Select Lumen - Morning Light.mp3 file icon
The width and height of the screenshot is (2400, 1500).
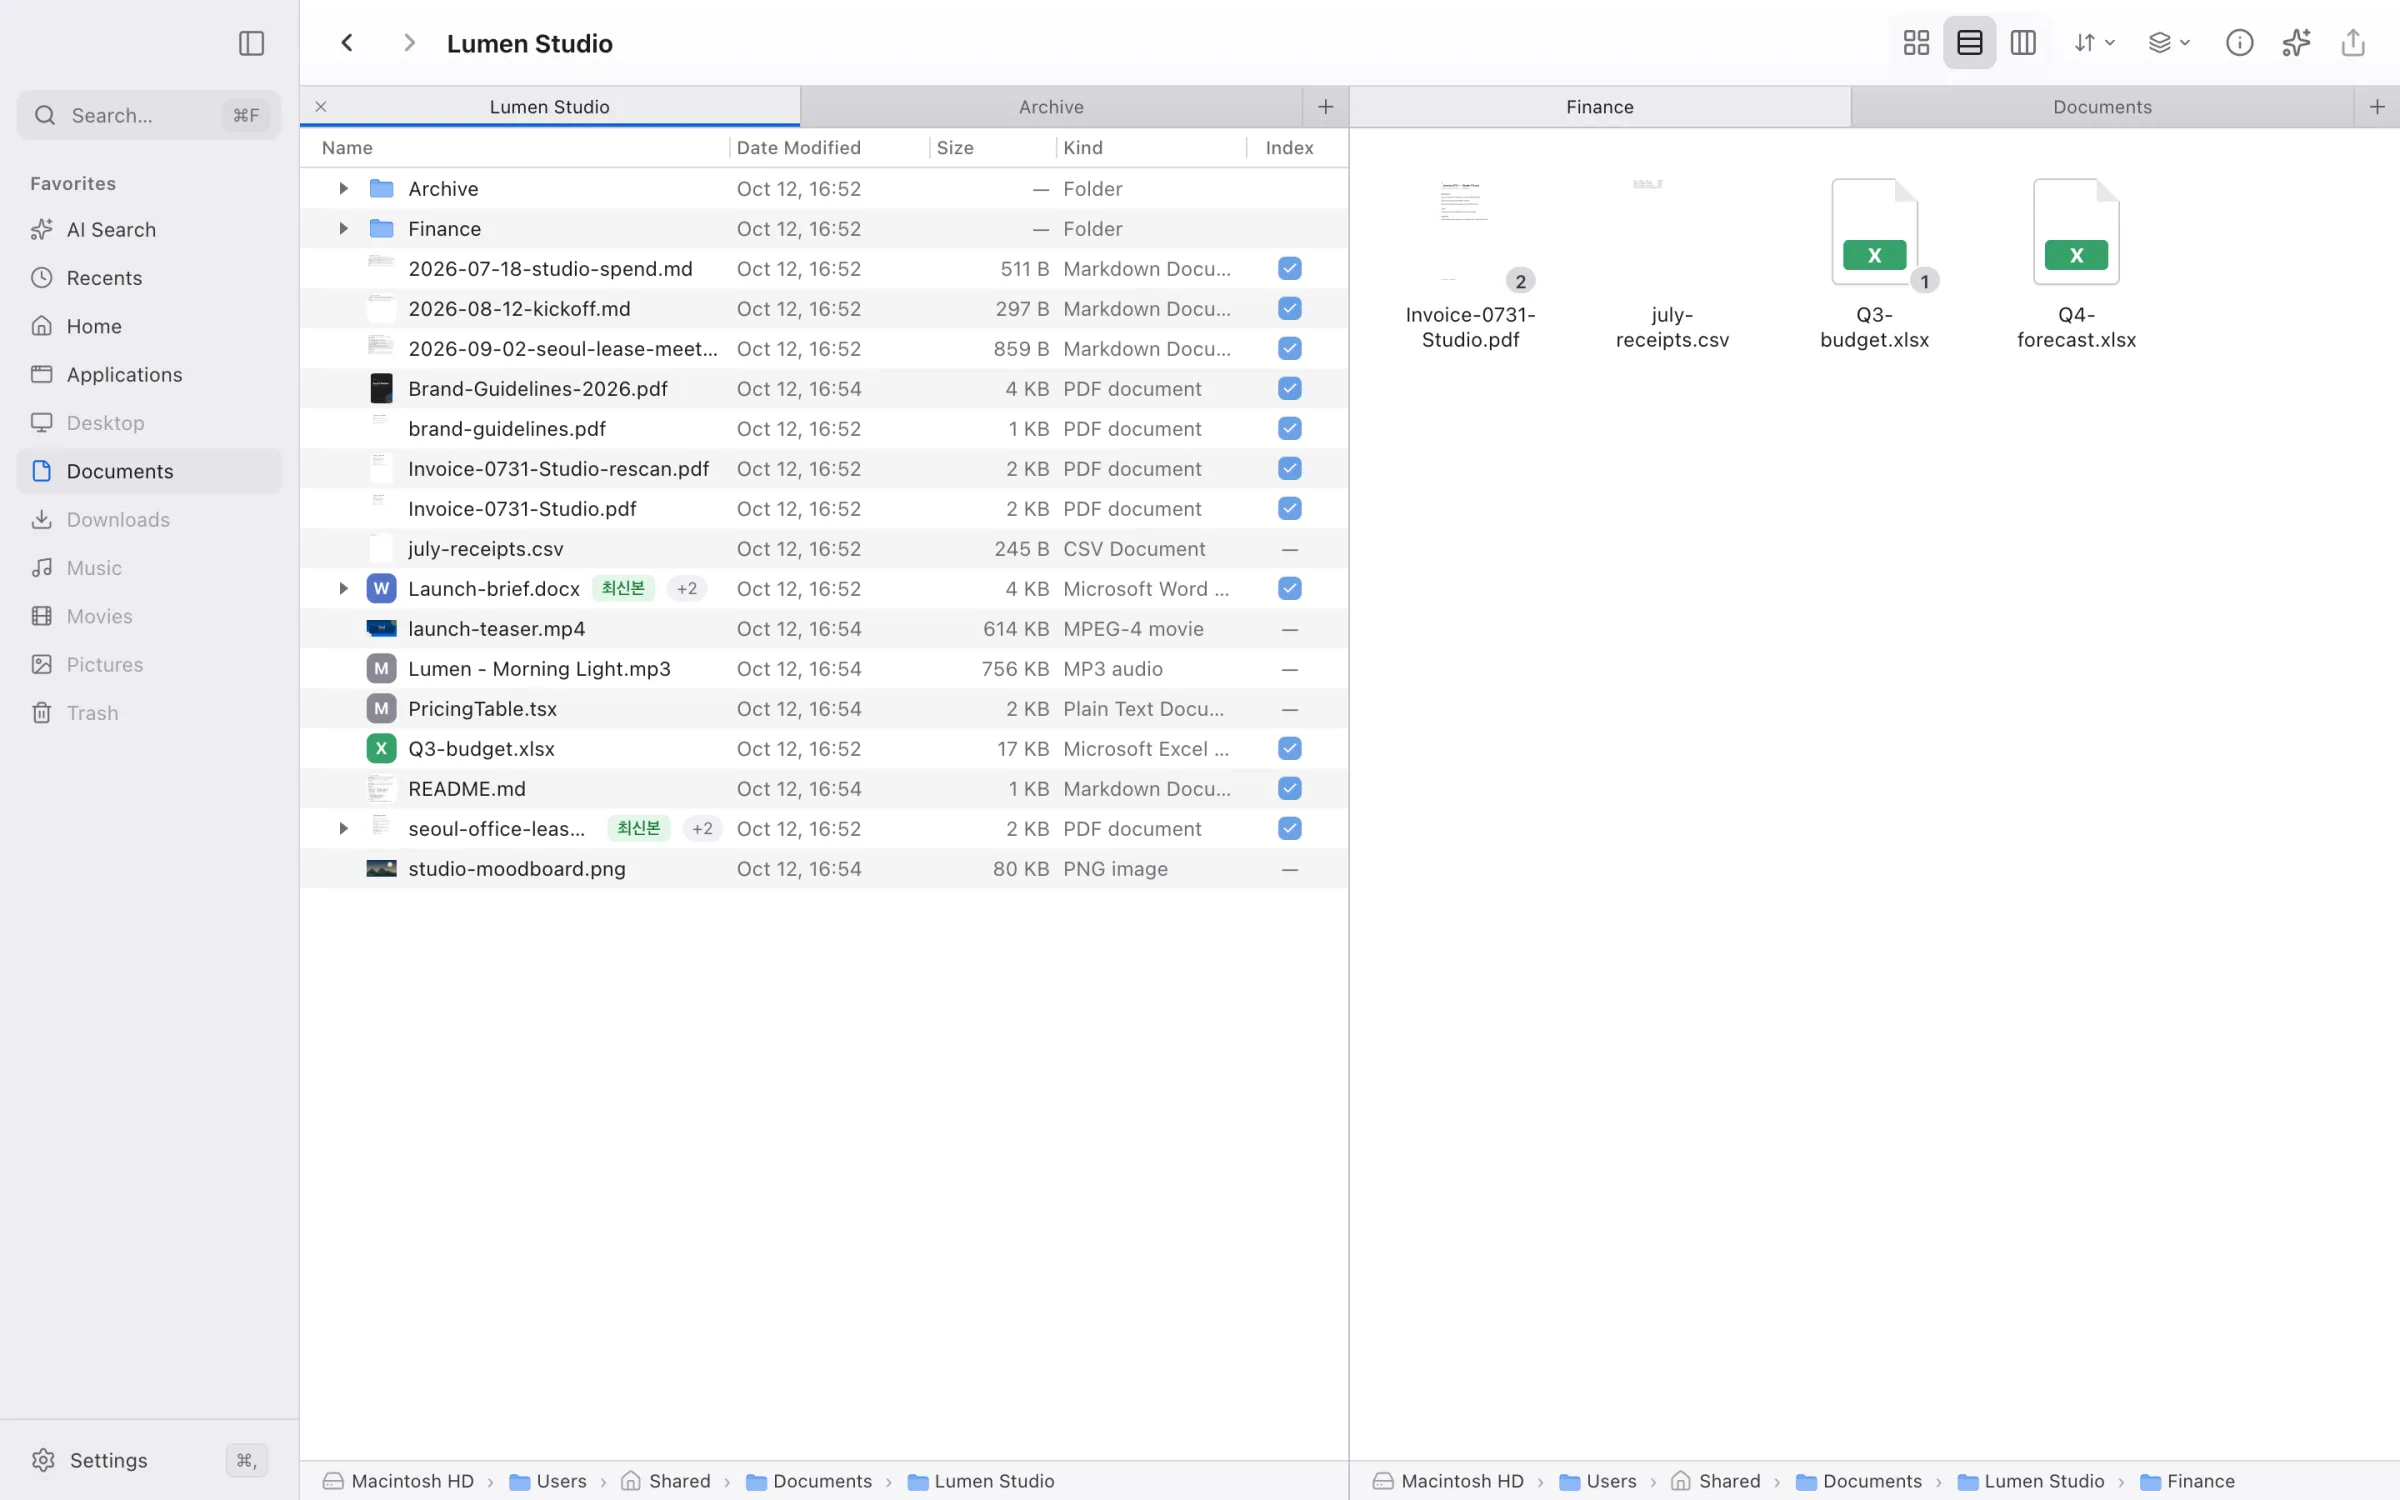[381, 668]
